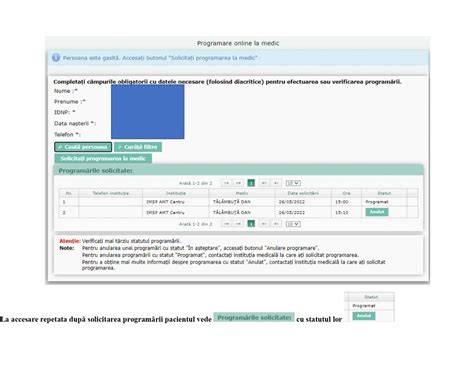
Task: Open rows-per-page dropdown above the table
Action: point(293,183)
